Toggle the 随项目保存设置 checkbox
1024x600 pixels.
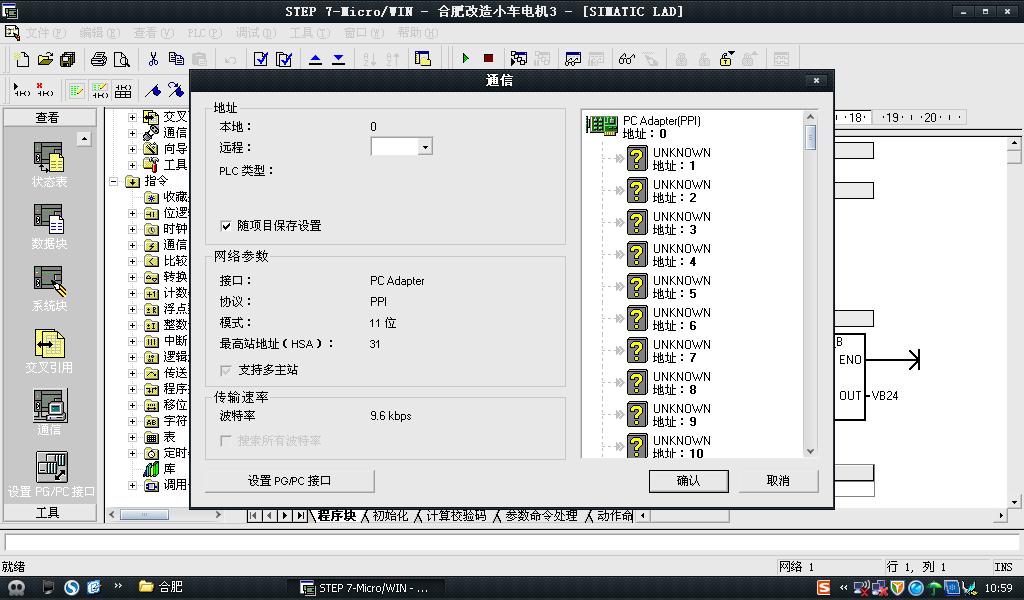coord(226,226)
